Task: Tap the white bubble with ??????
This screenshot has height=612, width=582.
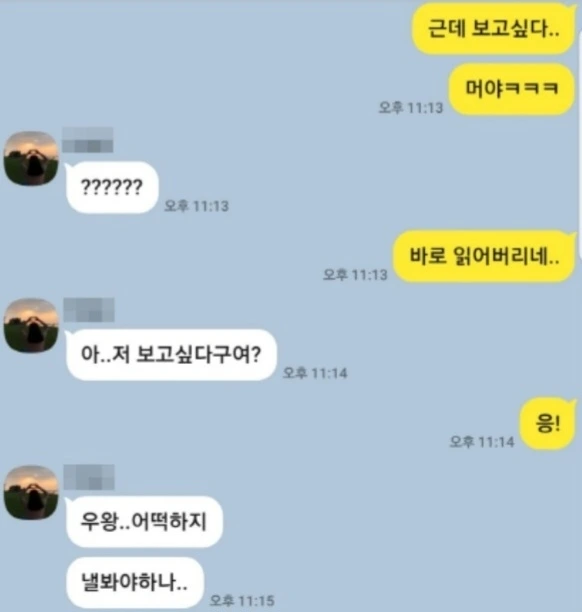Action: (112, 187)
